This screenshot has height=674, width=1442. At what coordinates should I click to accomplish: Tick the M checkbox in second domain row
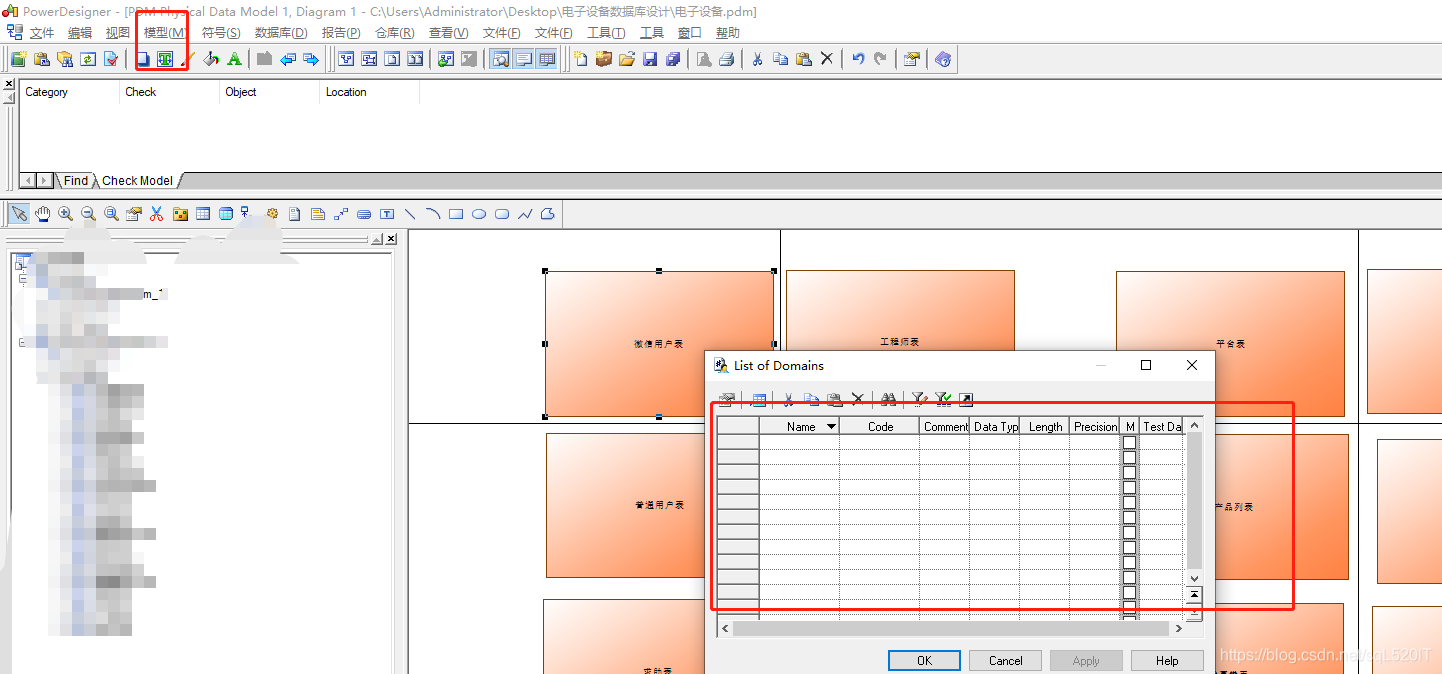1129,457
